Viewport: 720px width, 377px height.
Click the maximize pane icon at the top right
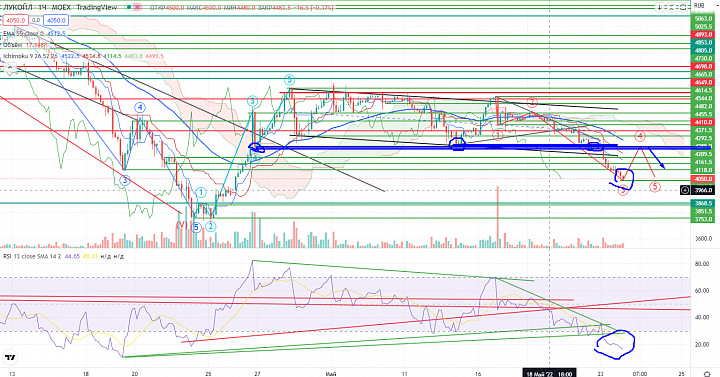click(x=683, y=7)
